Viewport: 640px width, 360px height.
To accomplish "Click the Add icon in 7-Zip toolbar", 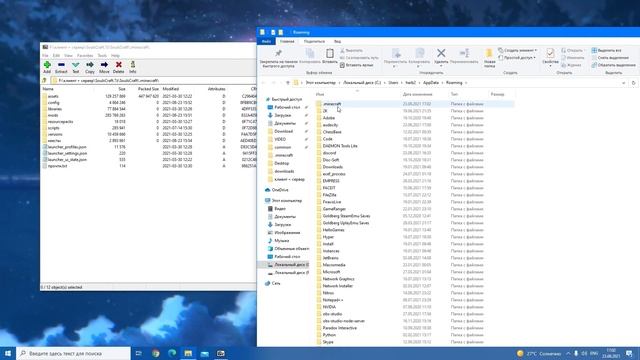I will pos(47,65).
